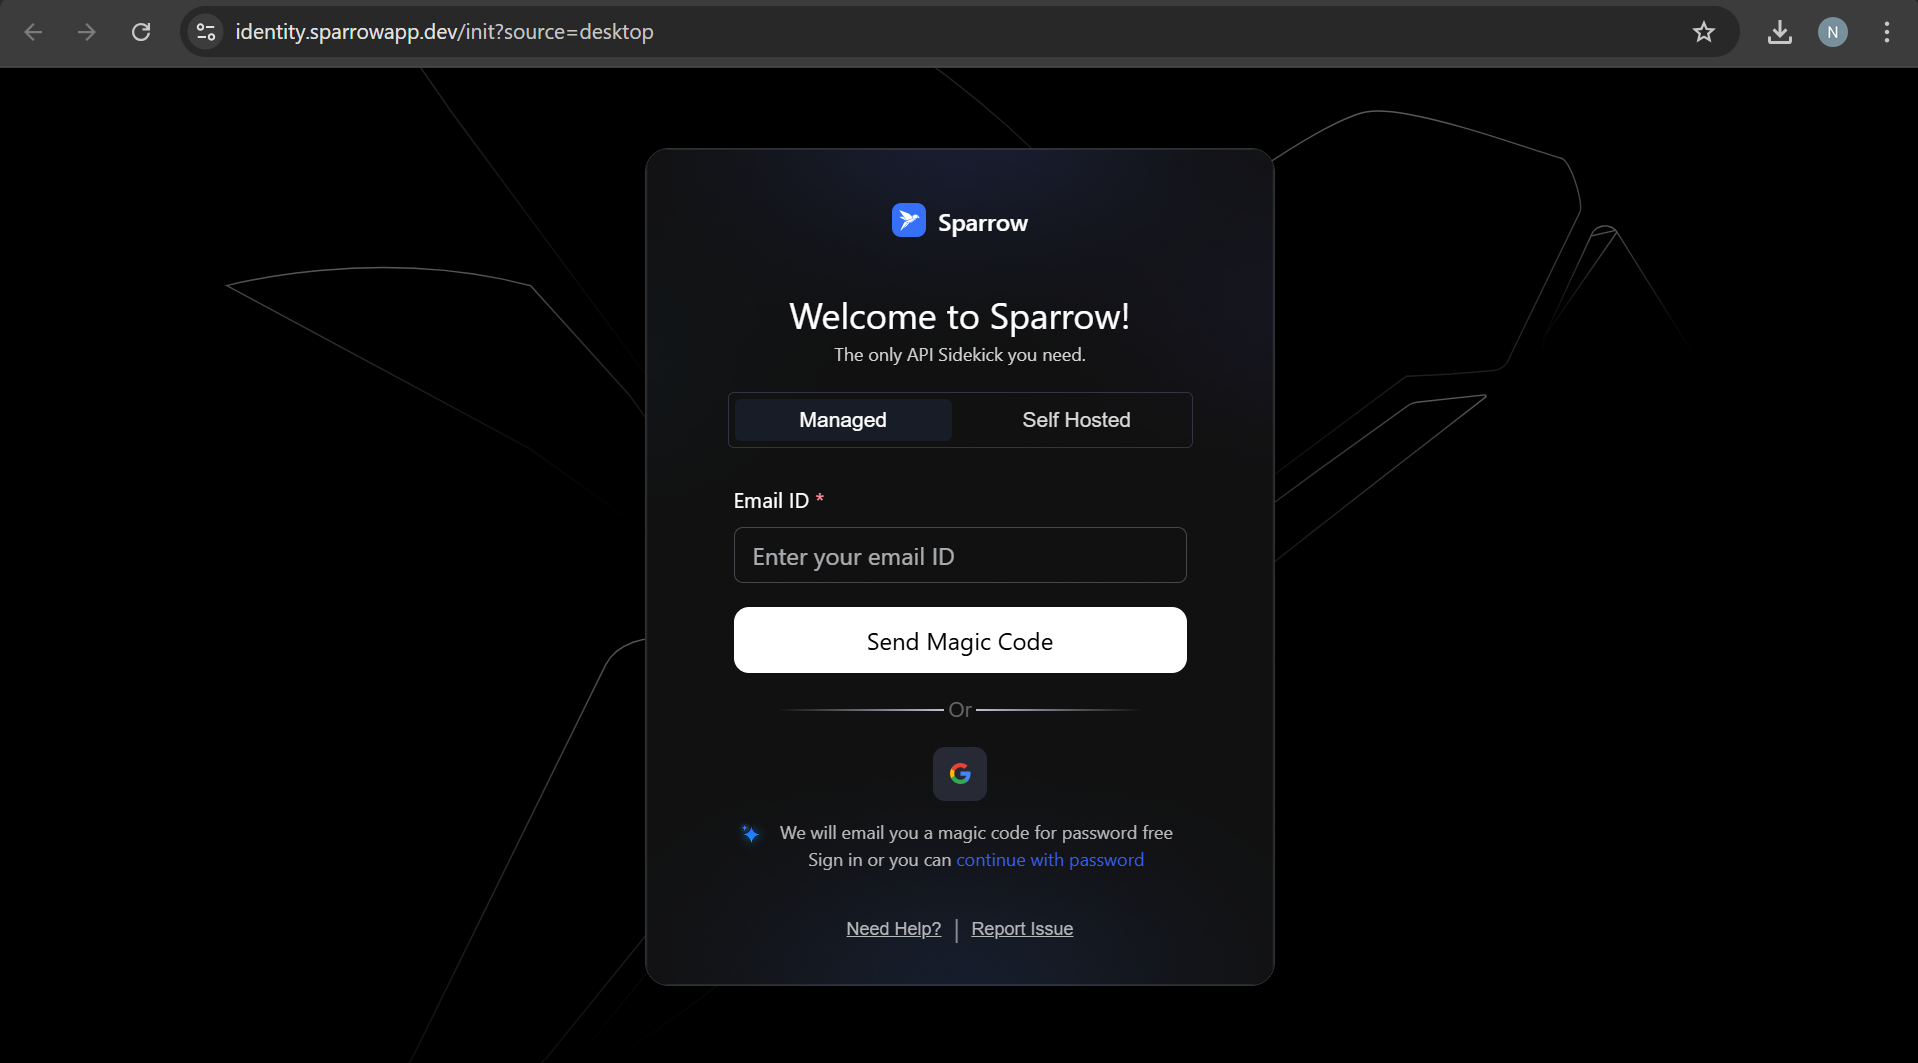This screenshot has height=1063, width=1918.
Task: Select the Managed tab
Action: (843, 420)
